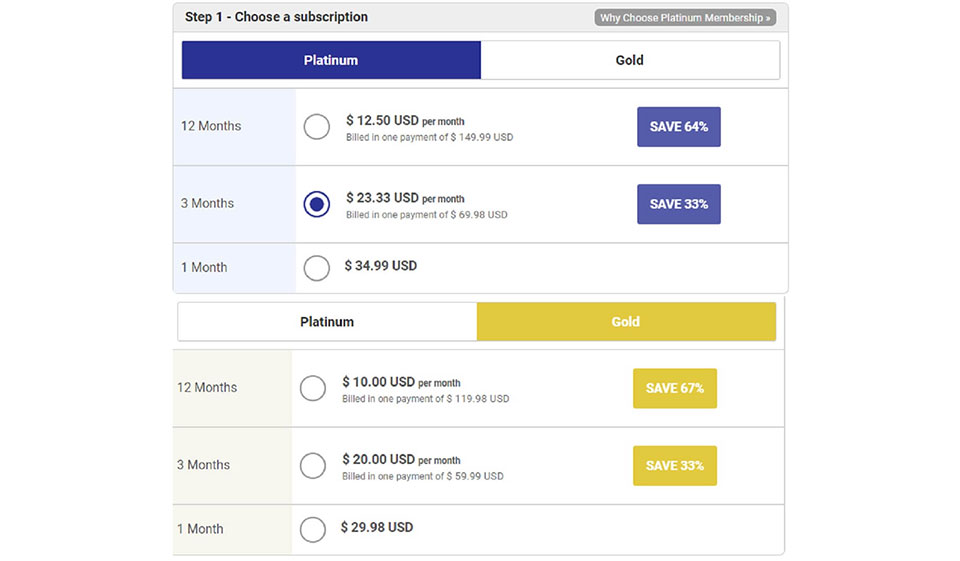Click the blue SAVE 64% badge
Viewport: 960px width, 561px height.
click(679, 127)
